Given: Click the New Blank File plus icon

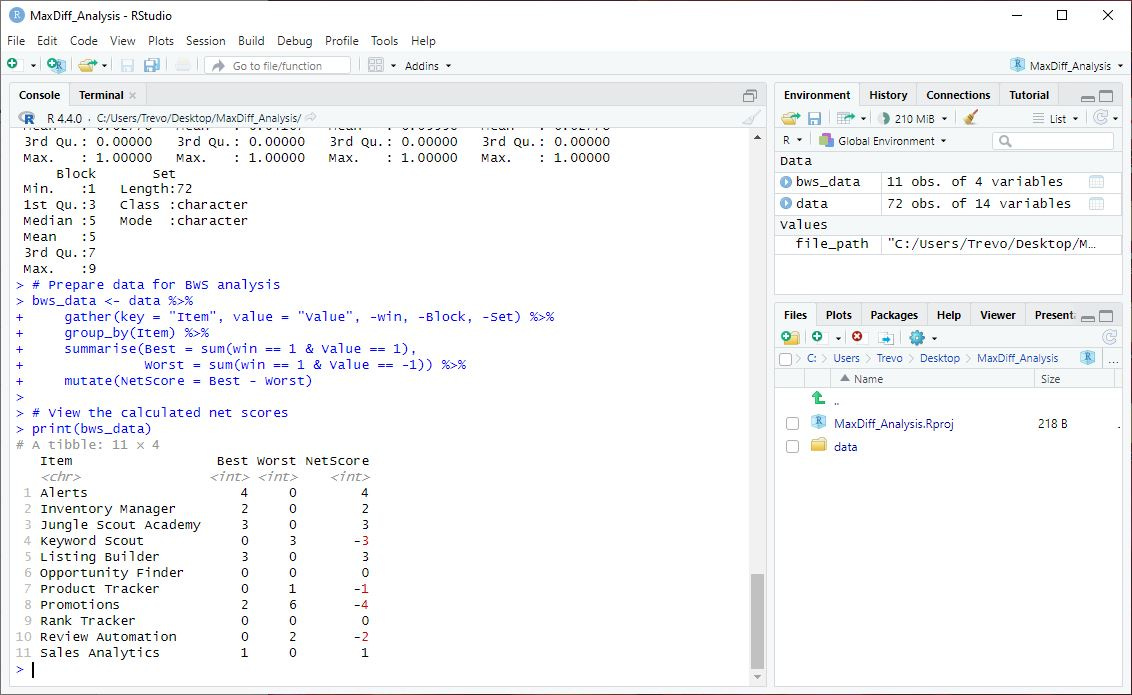Looking at the screenshot, I should point(817,337).
